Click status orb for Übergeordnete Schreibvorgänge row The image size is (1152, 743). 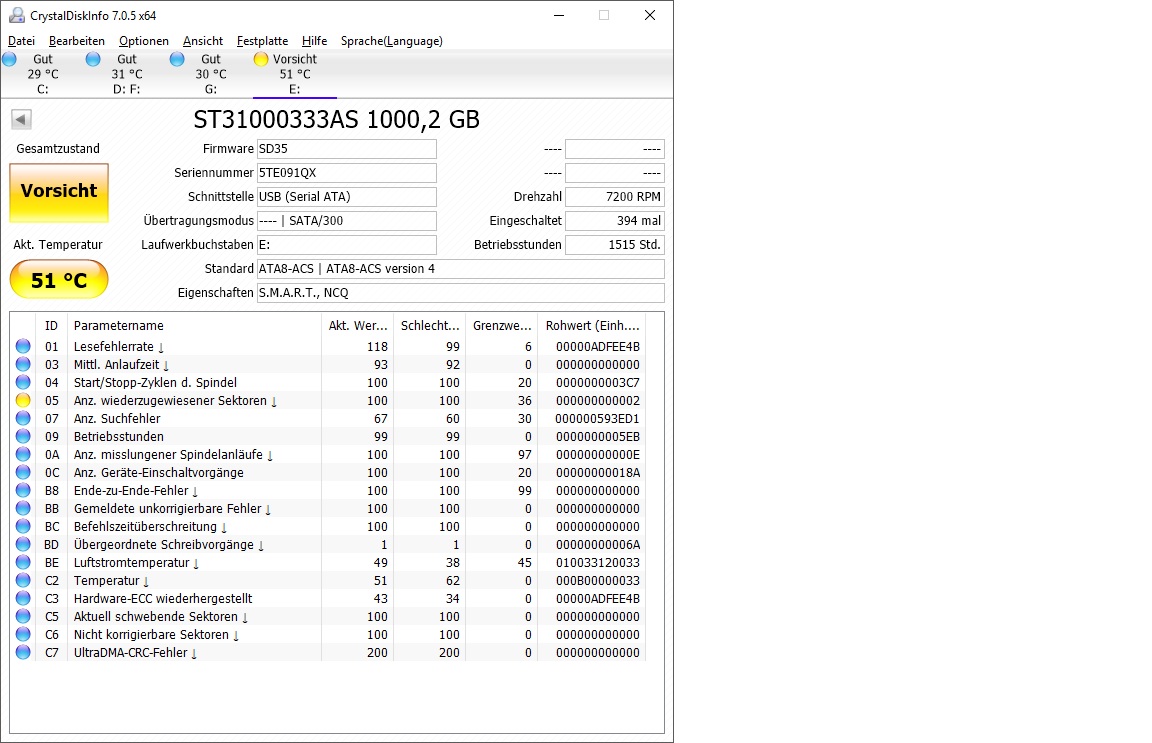pos(24,545)
